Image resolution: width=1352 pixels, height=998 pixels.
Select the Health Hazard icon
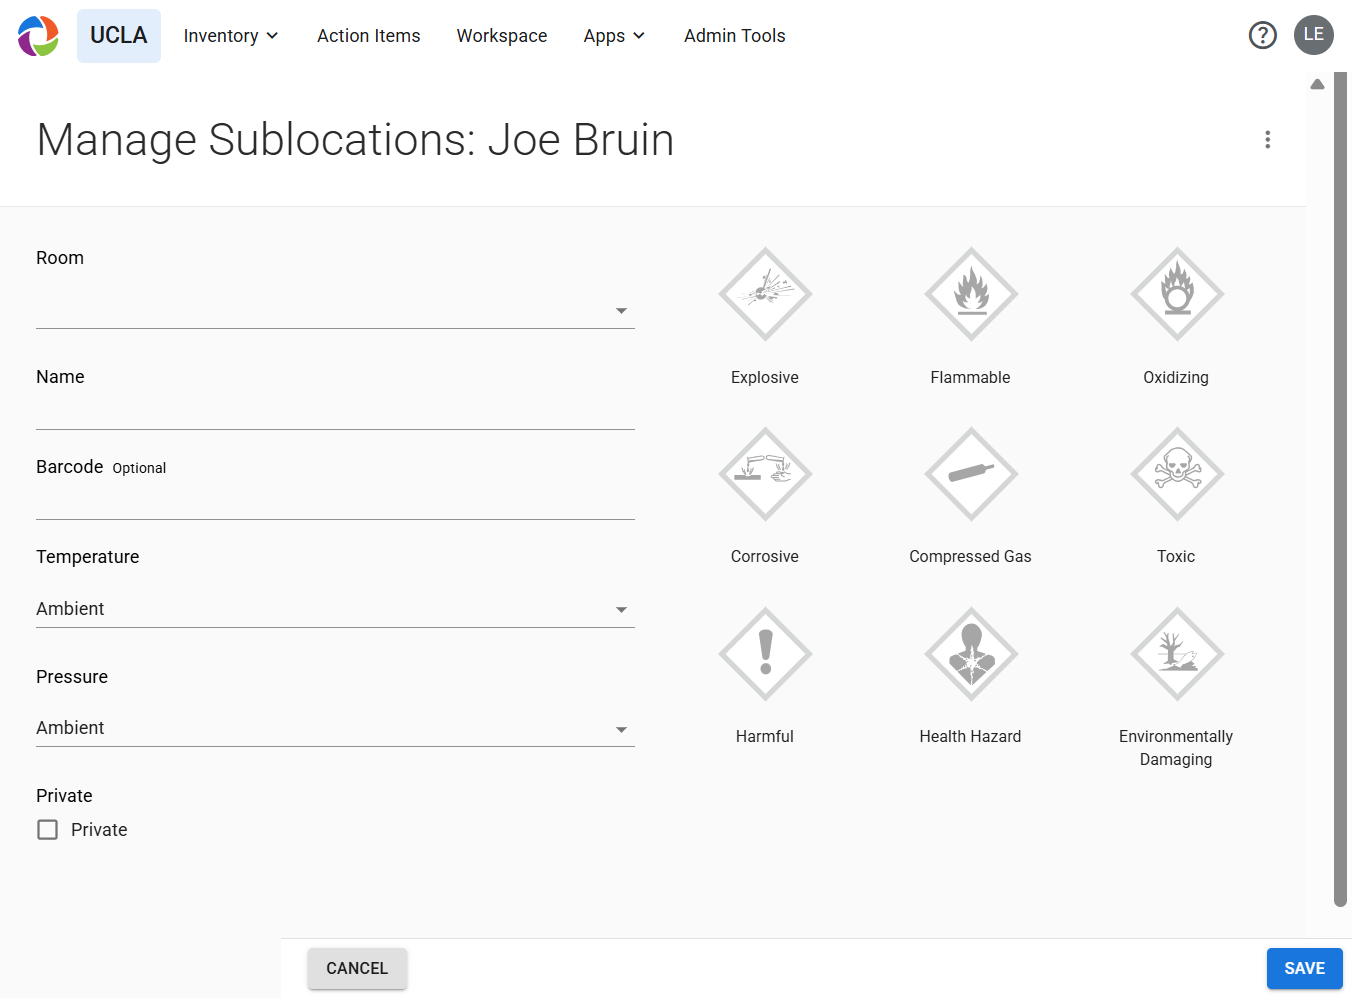[971, 654]
